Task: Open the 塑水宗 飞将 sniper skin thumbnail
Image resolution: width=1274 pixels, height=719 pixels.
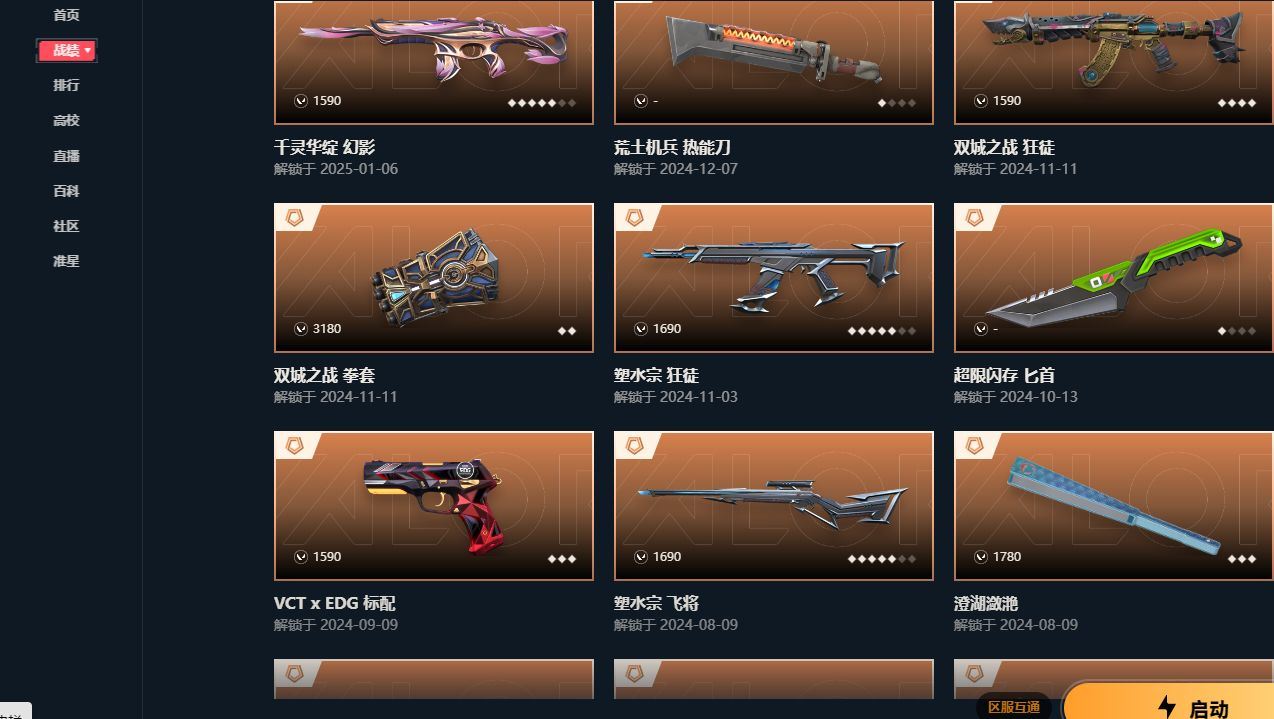Action: pos(774,506)
